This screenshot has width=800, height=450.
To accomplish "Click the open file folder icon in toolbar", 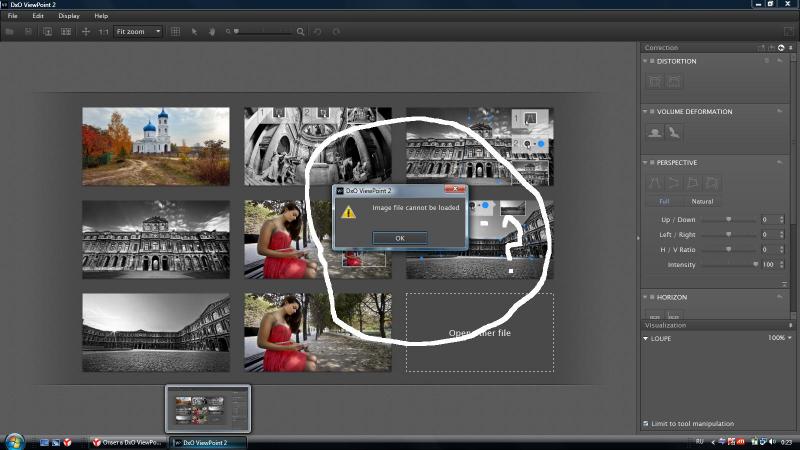I will (9, 32).
